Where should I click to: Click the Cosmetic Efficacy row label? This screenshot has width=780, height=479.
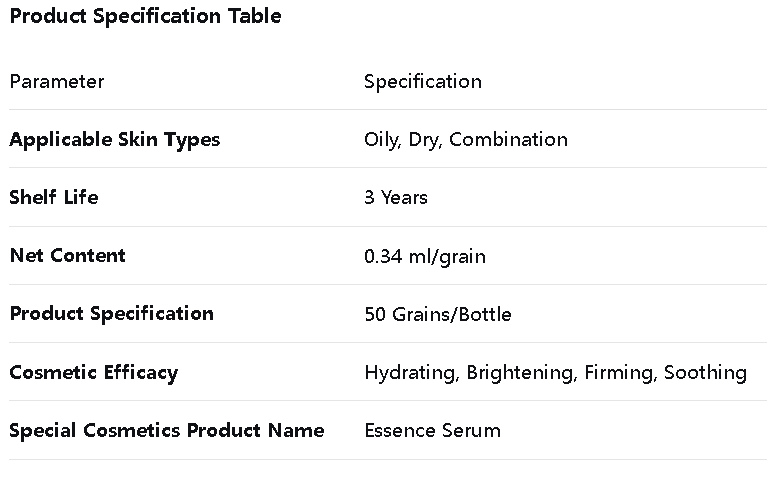(93, 373)
